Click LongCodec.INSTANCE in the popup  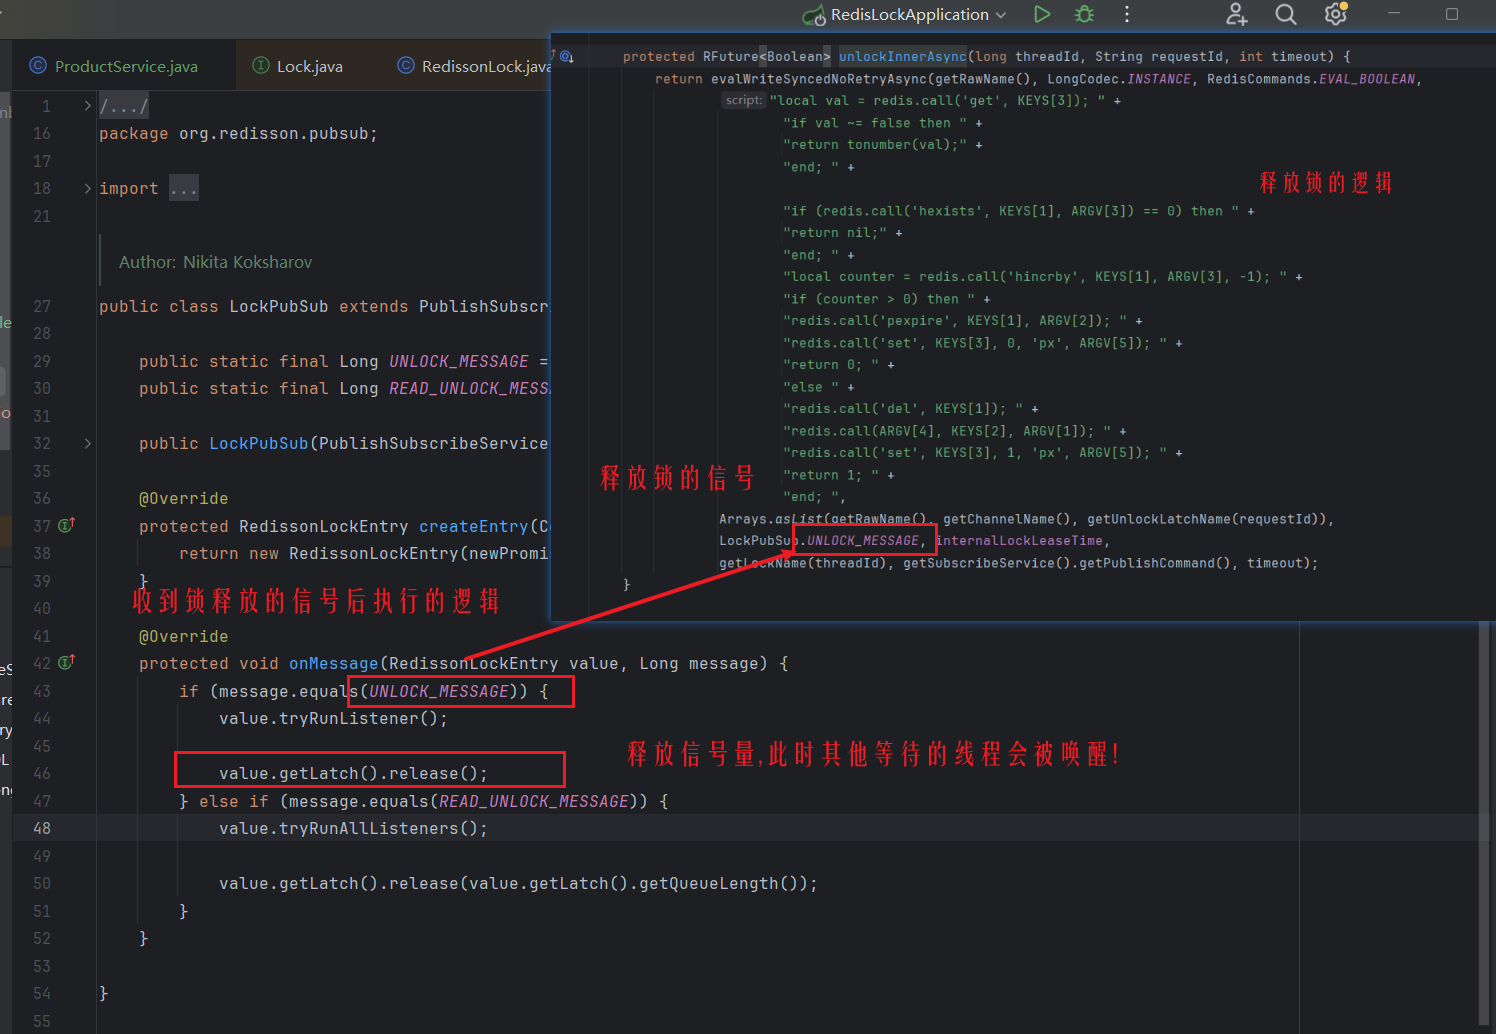click(1119, 79)
